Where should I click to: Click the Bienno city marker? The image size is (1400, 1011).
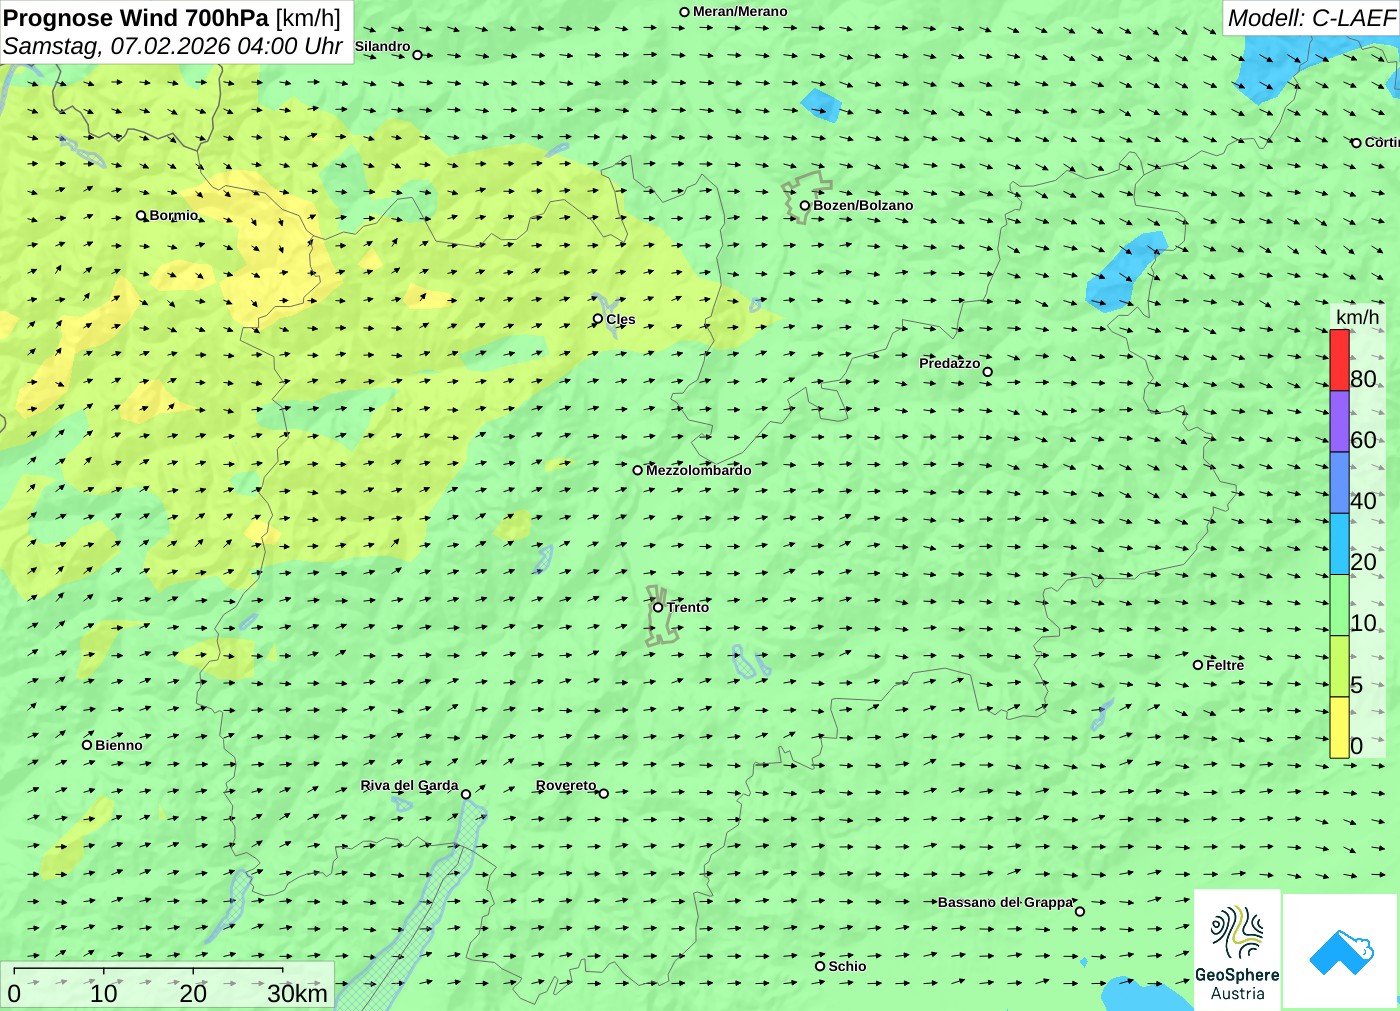click(87, 745)
